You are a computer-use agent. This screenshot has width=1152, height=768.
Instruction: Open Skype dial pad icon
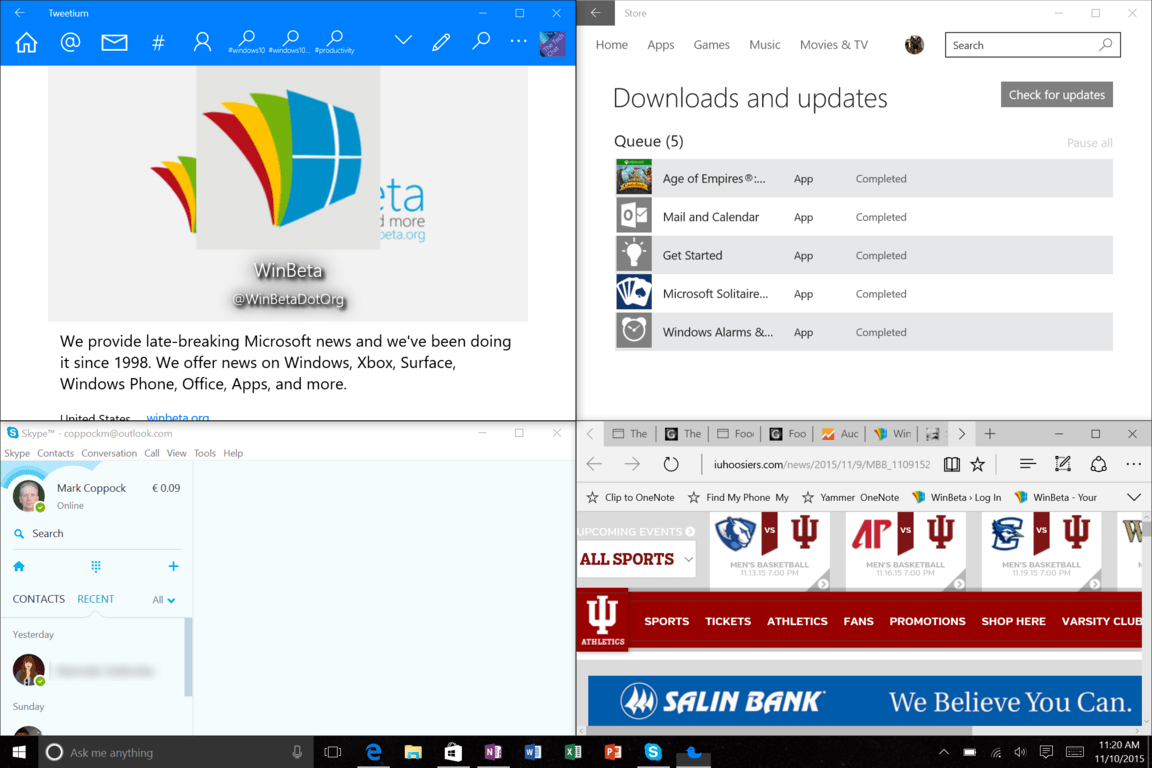click(96, 566)
